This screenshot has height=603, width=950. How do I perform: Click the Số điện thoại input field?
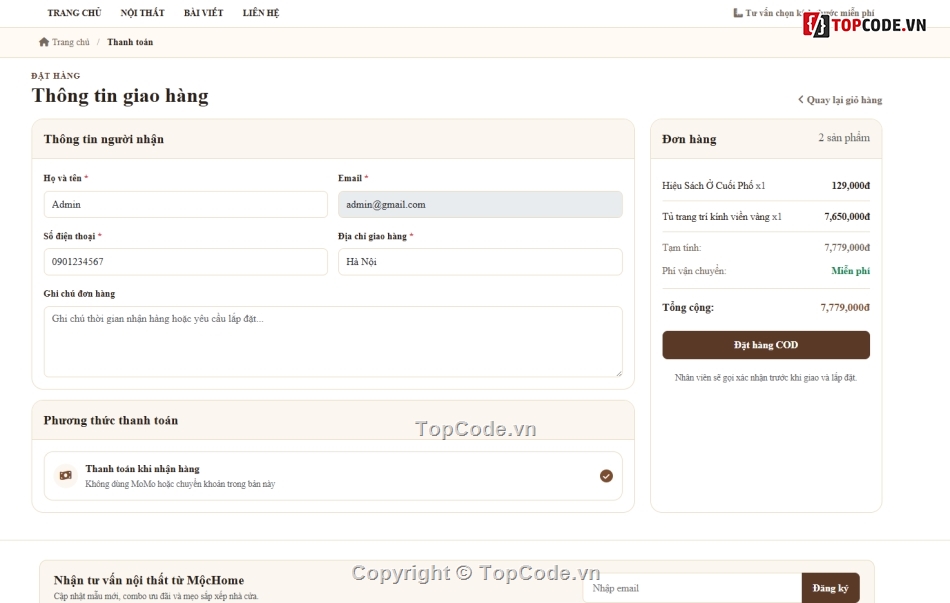click(x=185, y=262)
